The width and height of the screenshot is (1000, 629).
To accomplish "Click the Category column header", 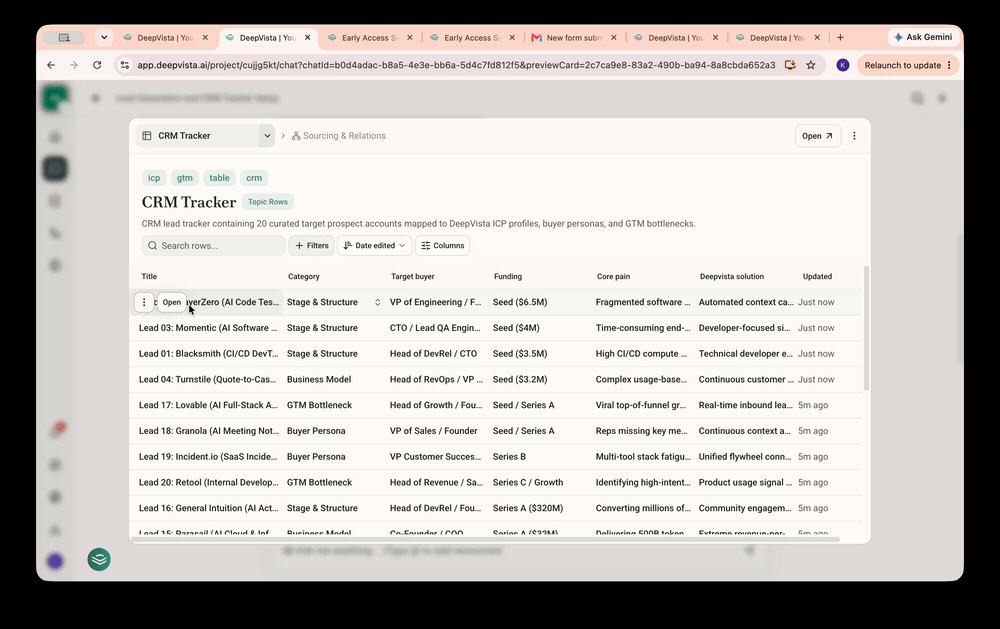I will coord(304,276).
